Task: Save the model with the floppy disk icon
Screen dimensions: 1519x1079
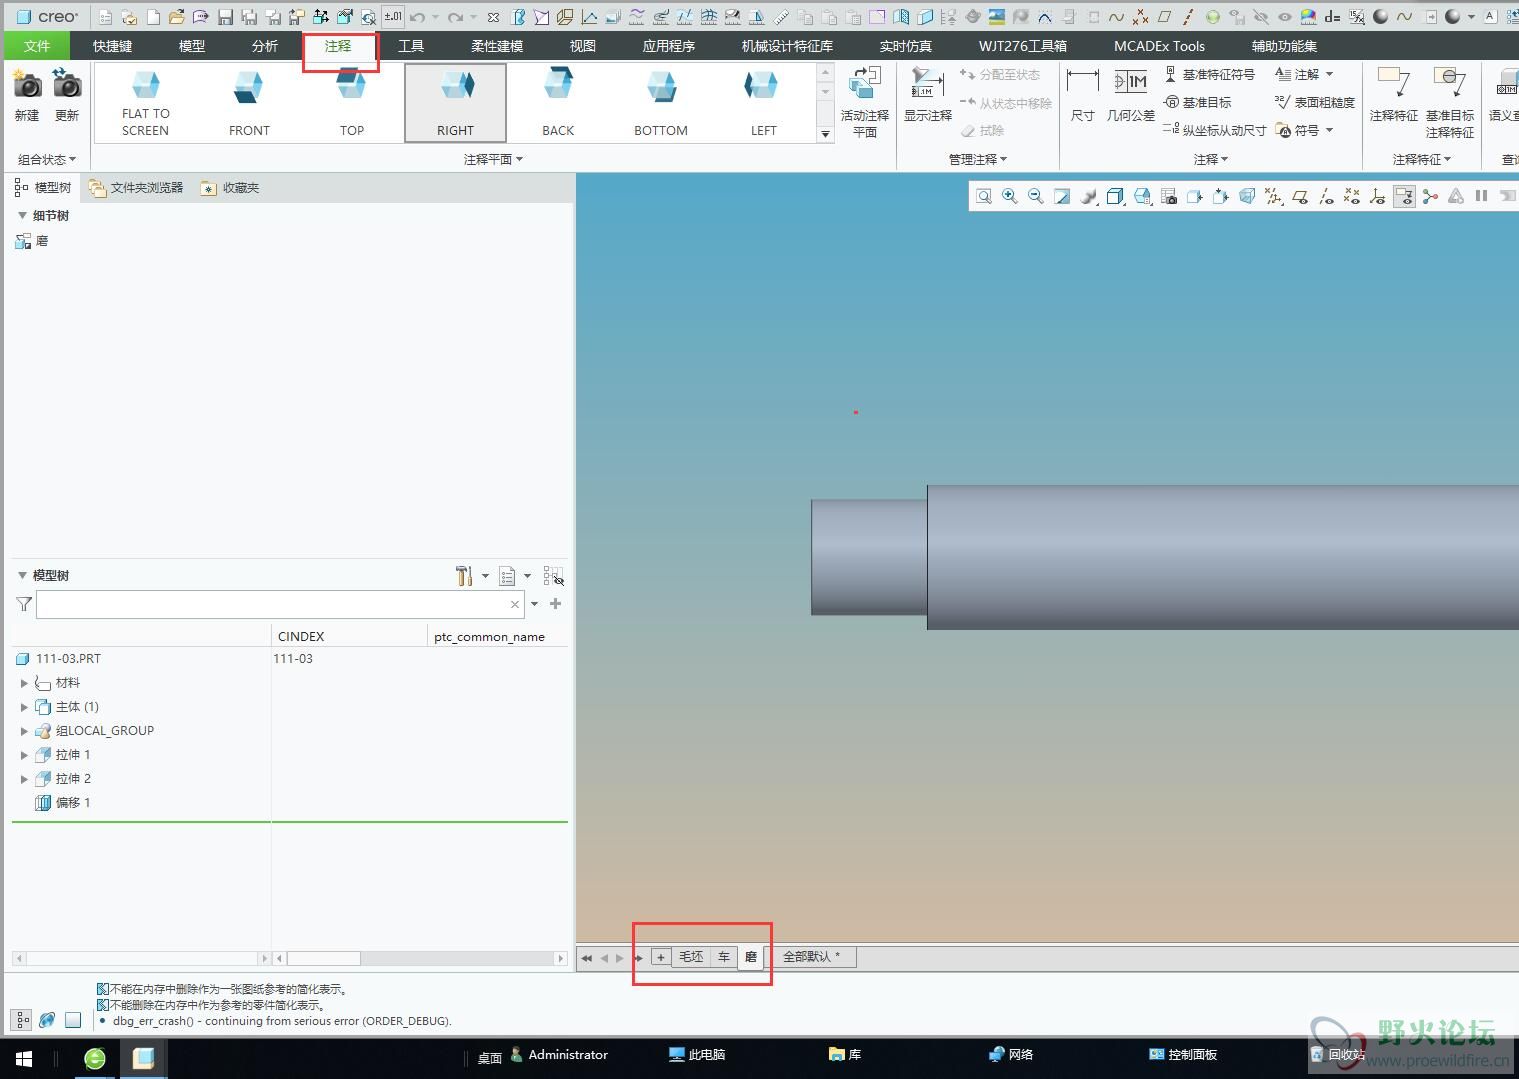Action: click(x=225, y=17)
